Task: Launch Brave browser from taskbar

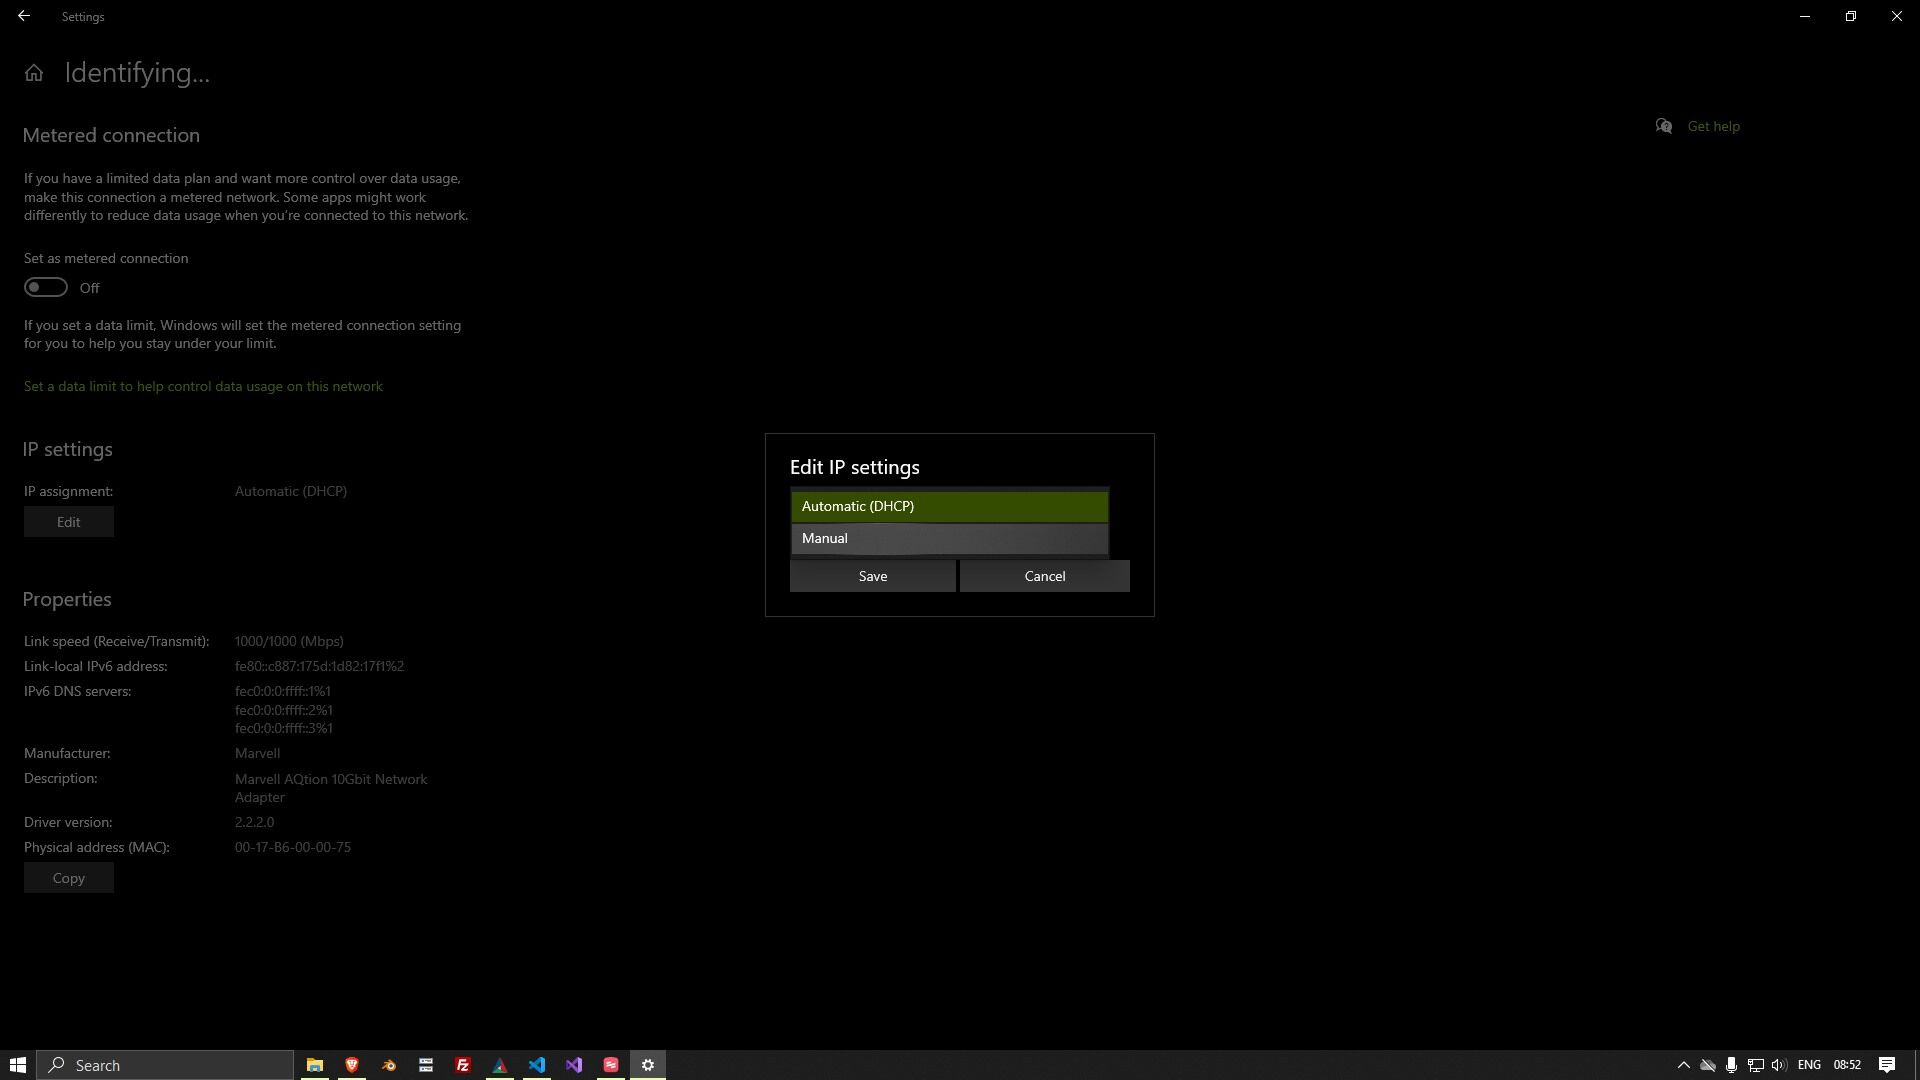Action: tap(352, 1065)
